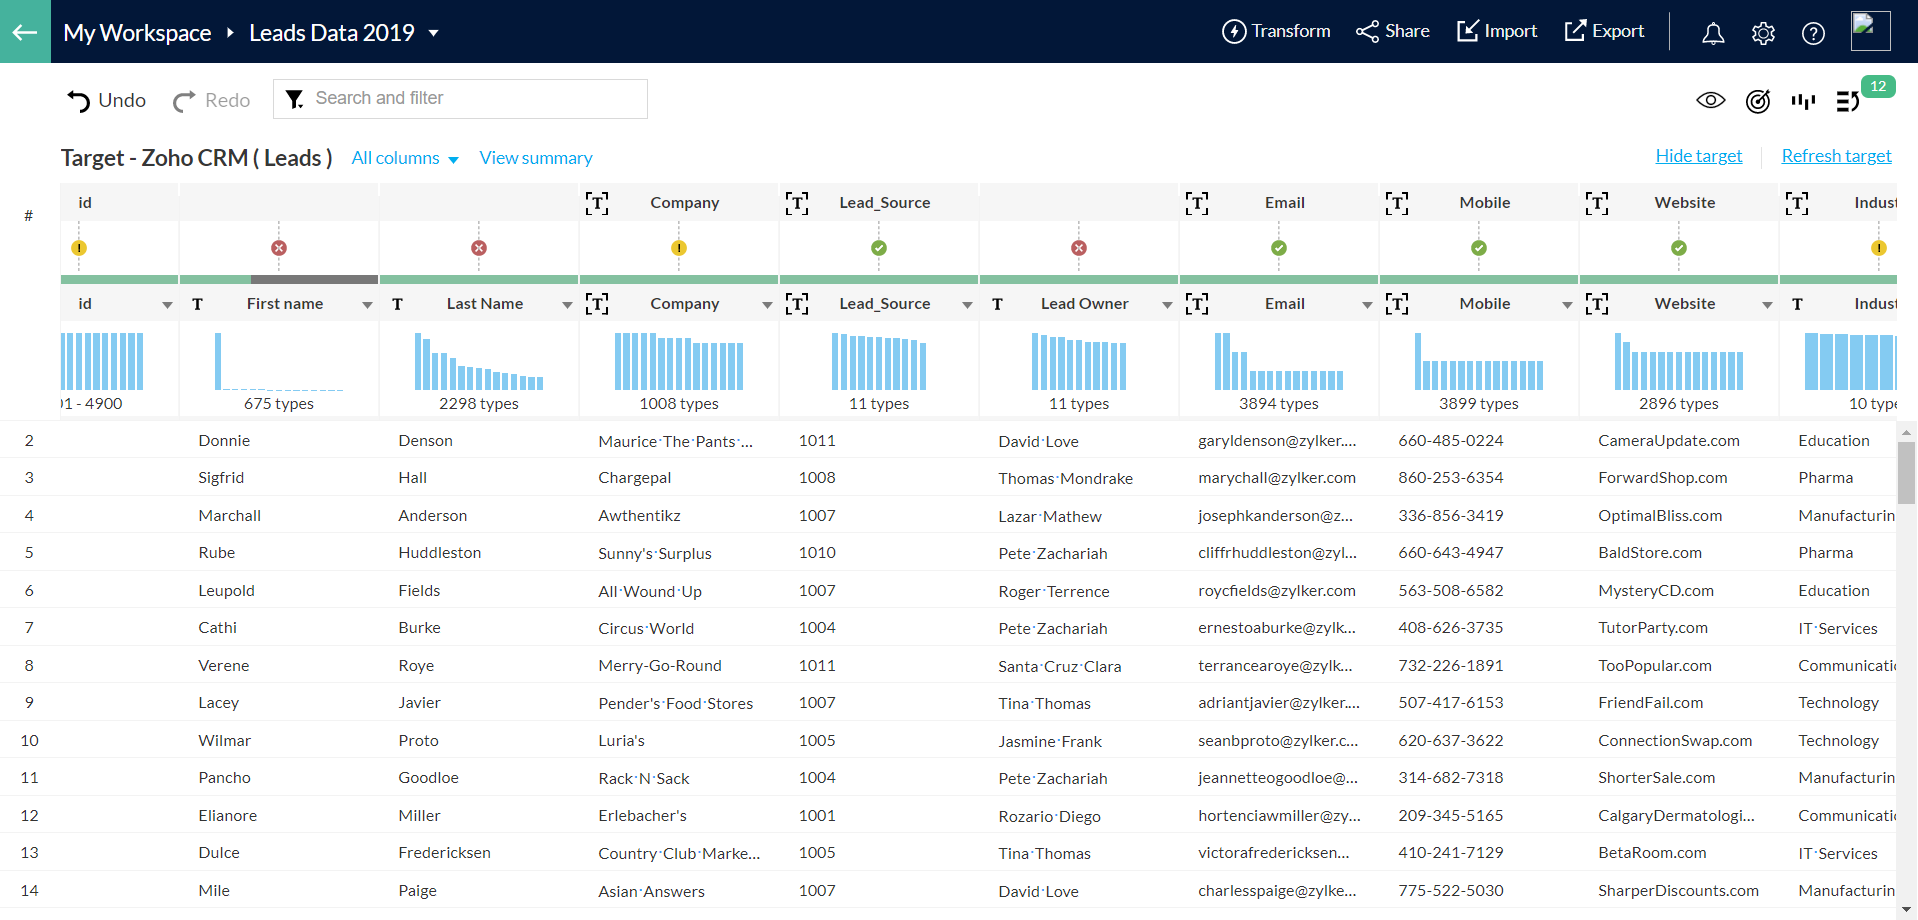The height and width of the screenshot is (920, 1918).
Task: Click the vertical scrollbar thumb
Action: pyautogui.click(x=1906, y=472)
